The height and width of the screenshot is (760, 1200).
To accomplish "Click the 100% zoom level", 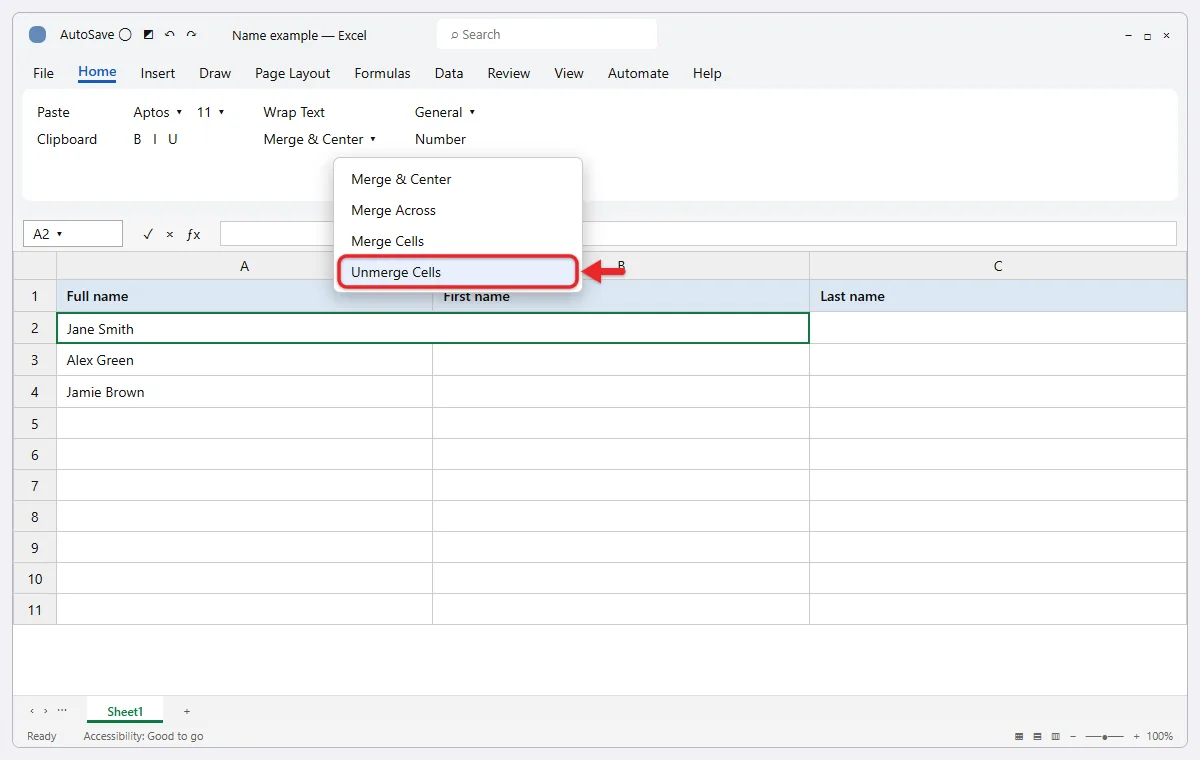I will pos(1160,736).
